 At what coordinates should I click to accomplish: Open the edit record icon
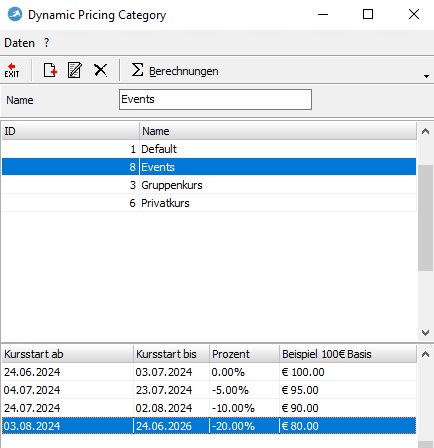pyautogui.click(x=75, y=70)
